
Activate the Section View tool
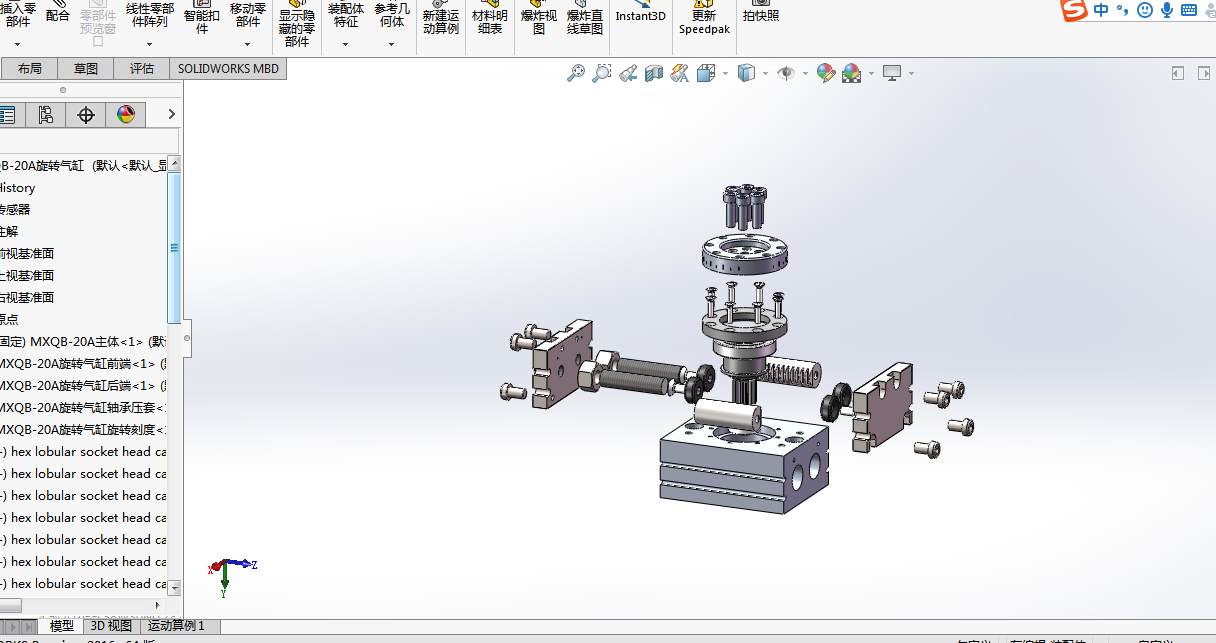[x=654, y=73]
